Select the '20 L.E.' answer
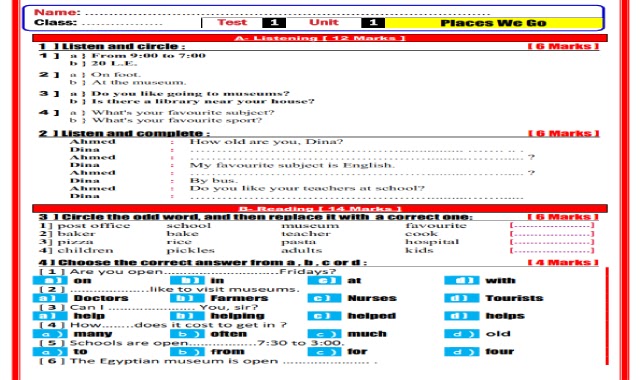This screenshot has width=640, height=380. point(114,63)
